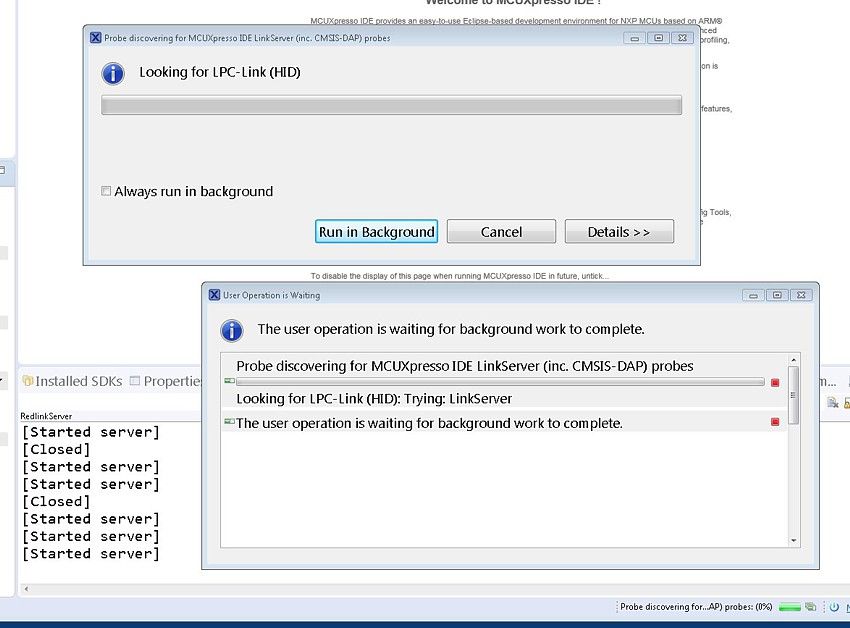
Task: Stop the Probe discovering job with red button
Action: 775,382
